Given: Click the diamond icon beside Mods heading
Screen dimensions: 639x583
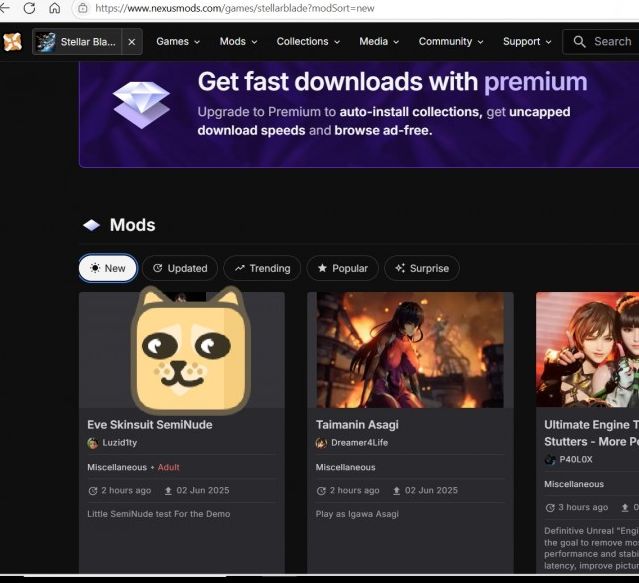Looking at the screenshot, I should [92, 225].
